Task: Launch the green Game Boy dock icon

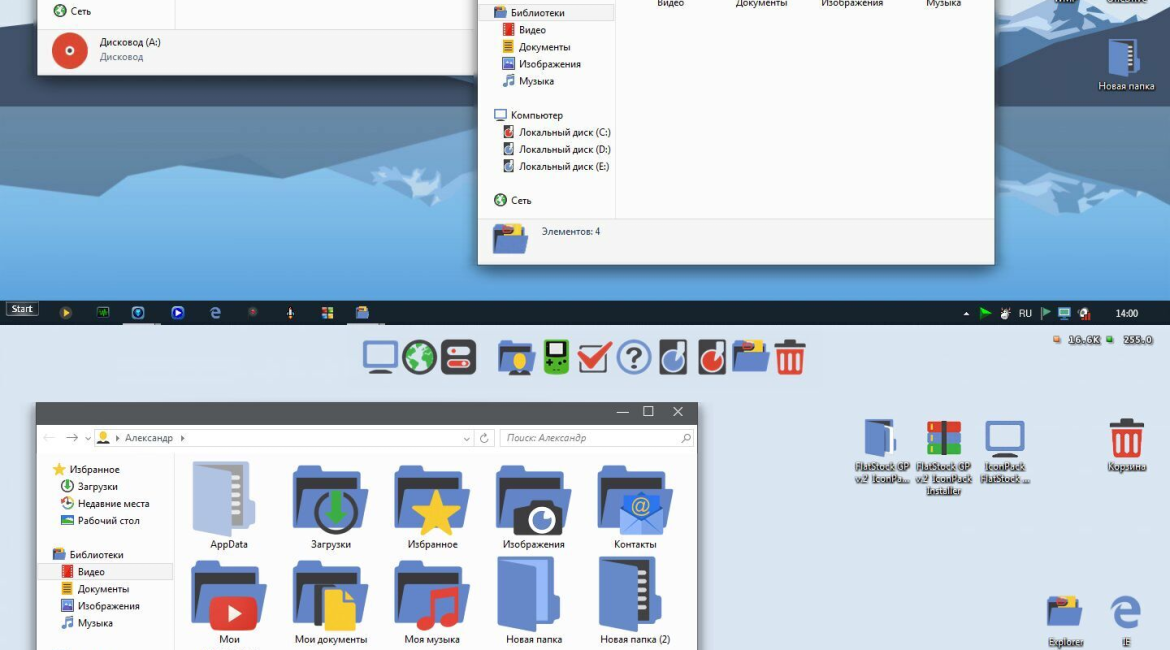Action: point(556,357)
